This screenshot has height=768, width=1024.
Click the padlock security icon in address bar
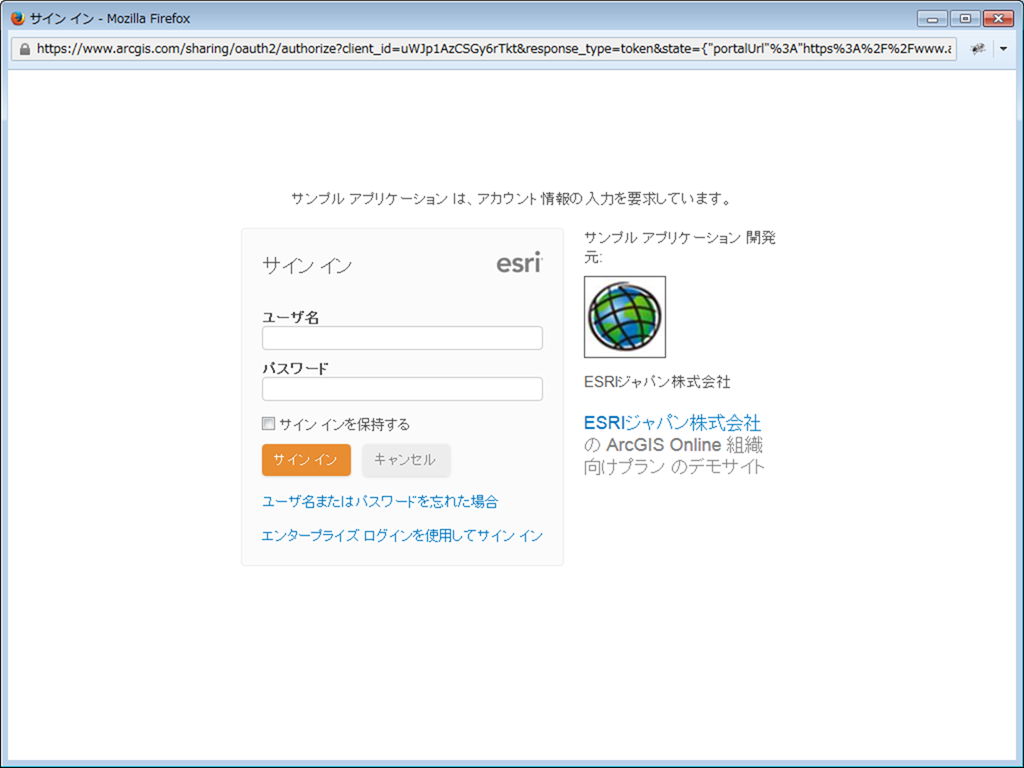(x=24, y=48)
